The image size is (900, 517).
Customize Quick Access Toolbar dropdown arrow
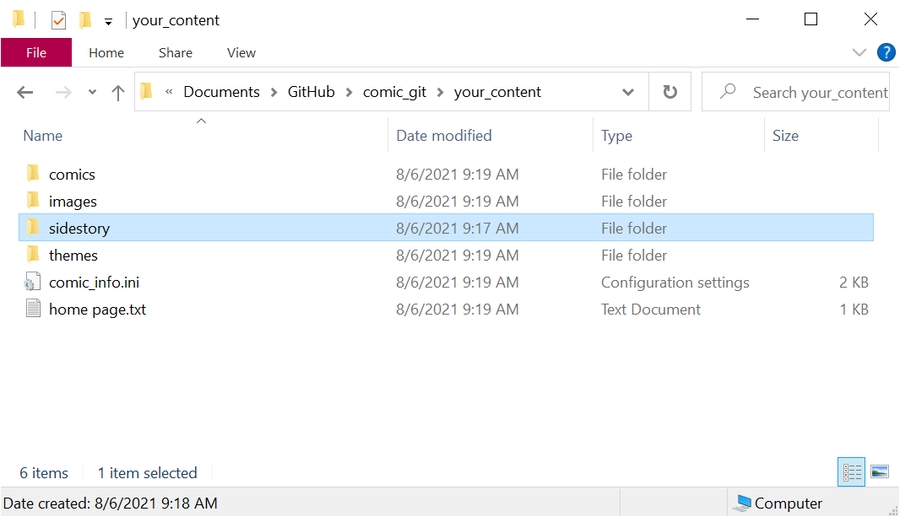[x=108, y=21]
